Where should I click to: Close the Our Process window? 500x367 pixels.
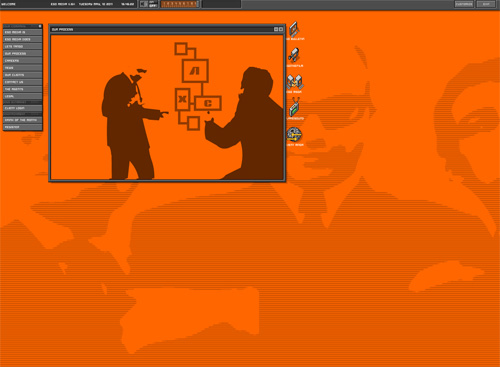[281, 29]
